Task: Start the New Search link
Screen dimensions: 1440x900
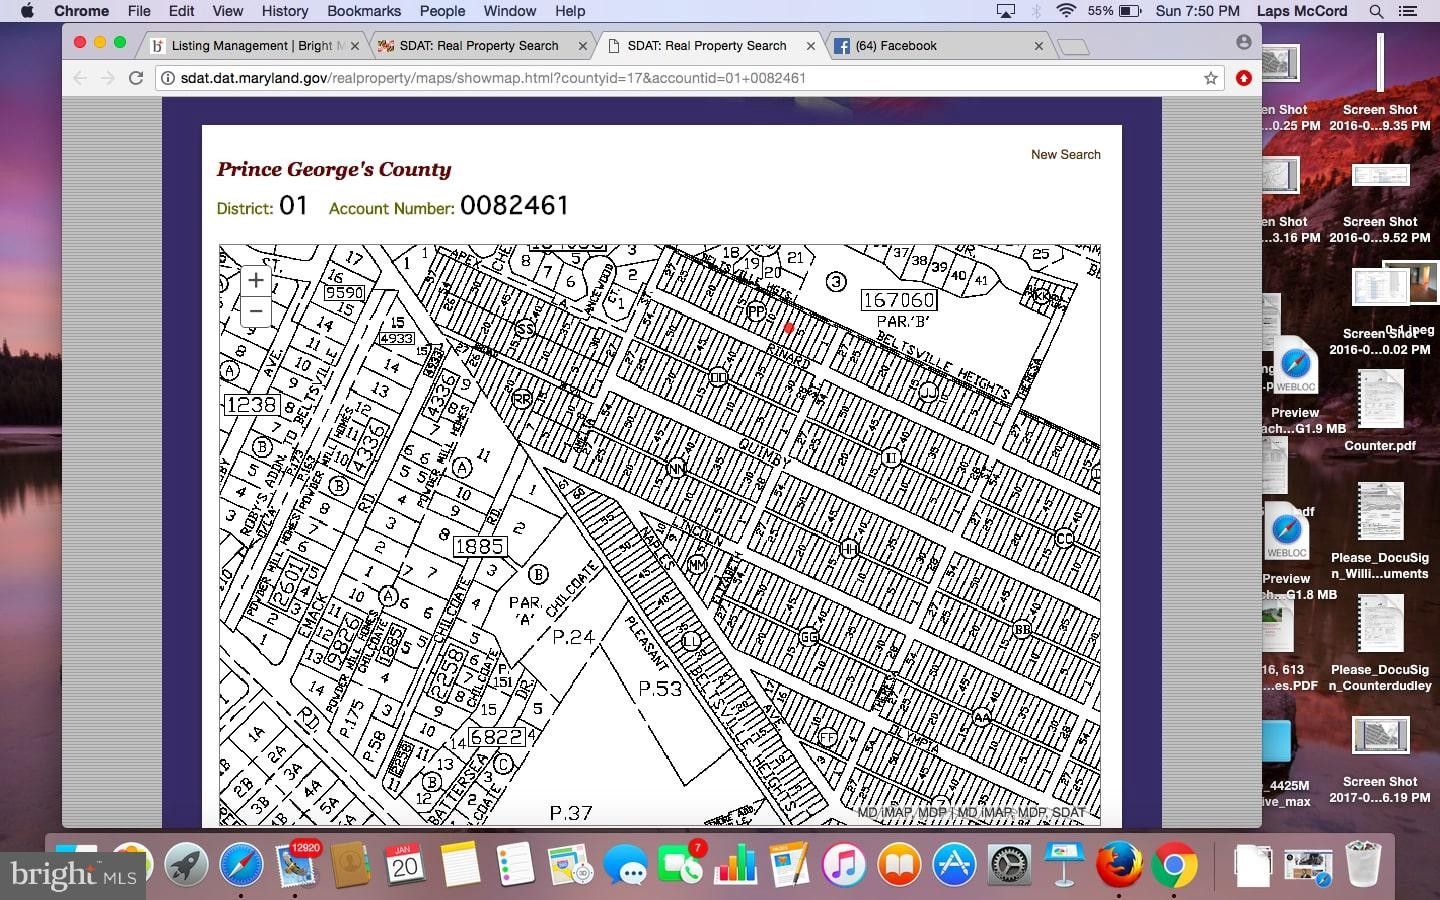Action: tap(1065, 155)
